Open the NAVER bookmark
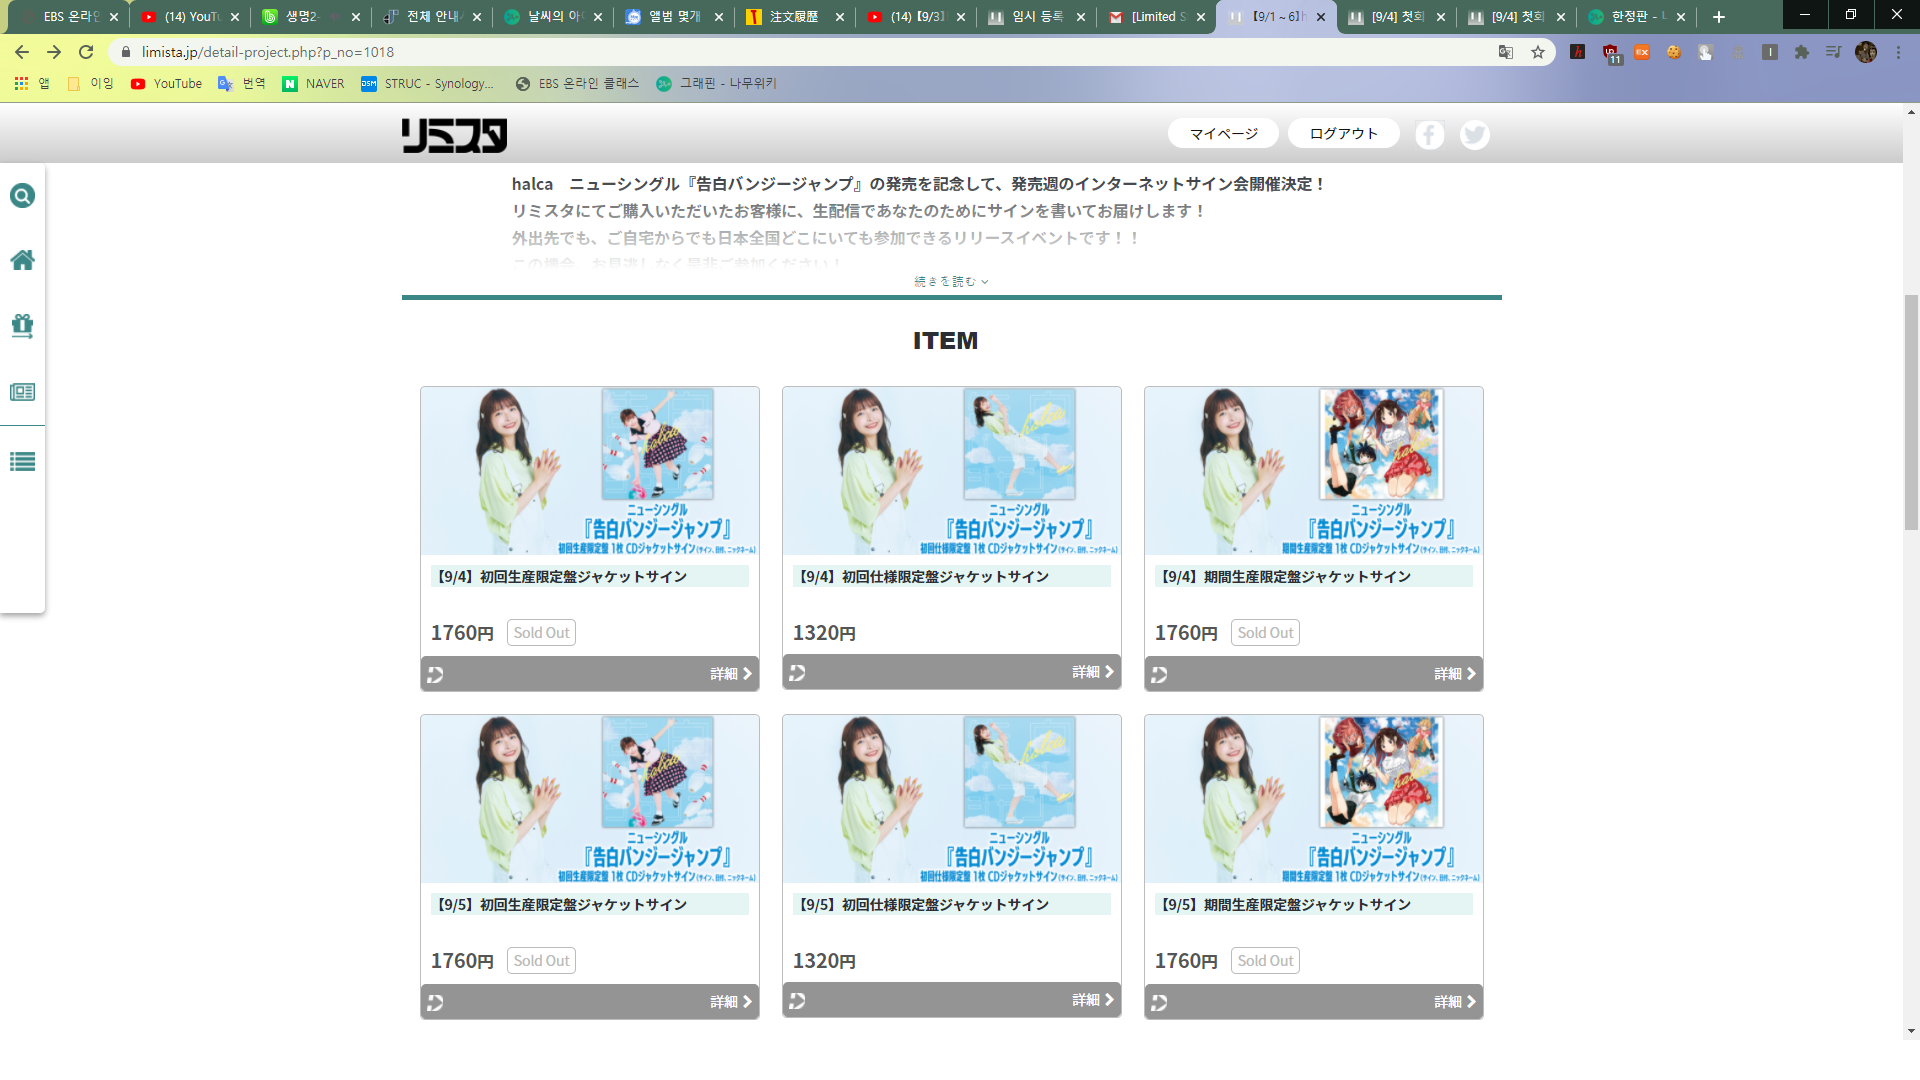 click(x=313, y=84)
